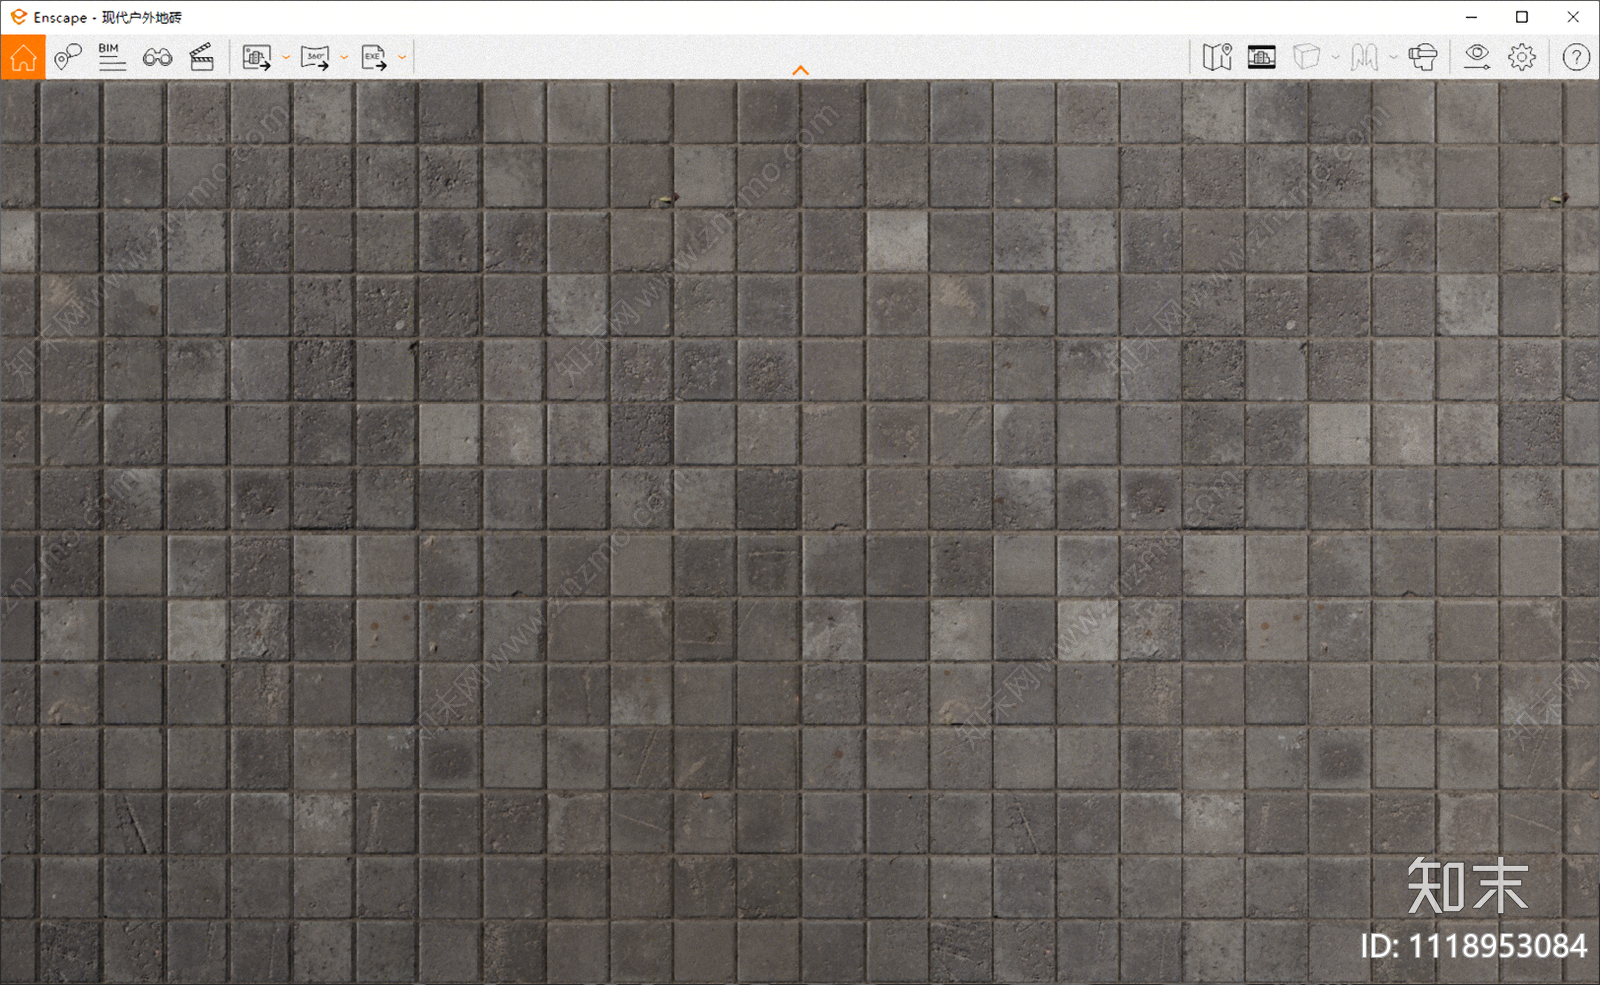Click the screenshot export icon
Screen dimensions: 1600x985
click(257, 57)
